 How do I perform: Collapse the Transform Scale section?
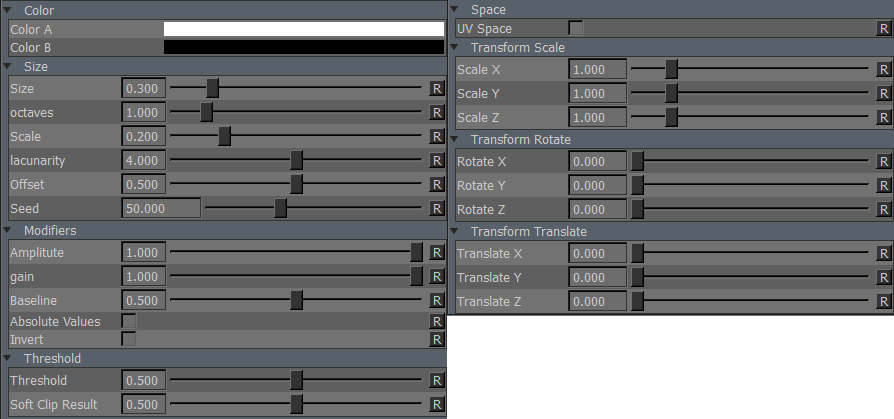454,47
